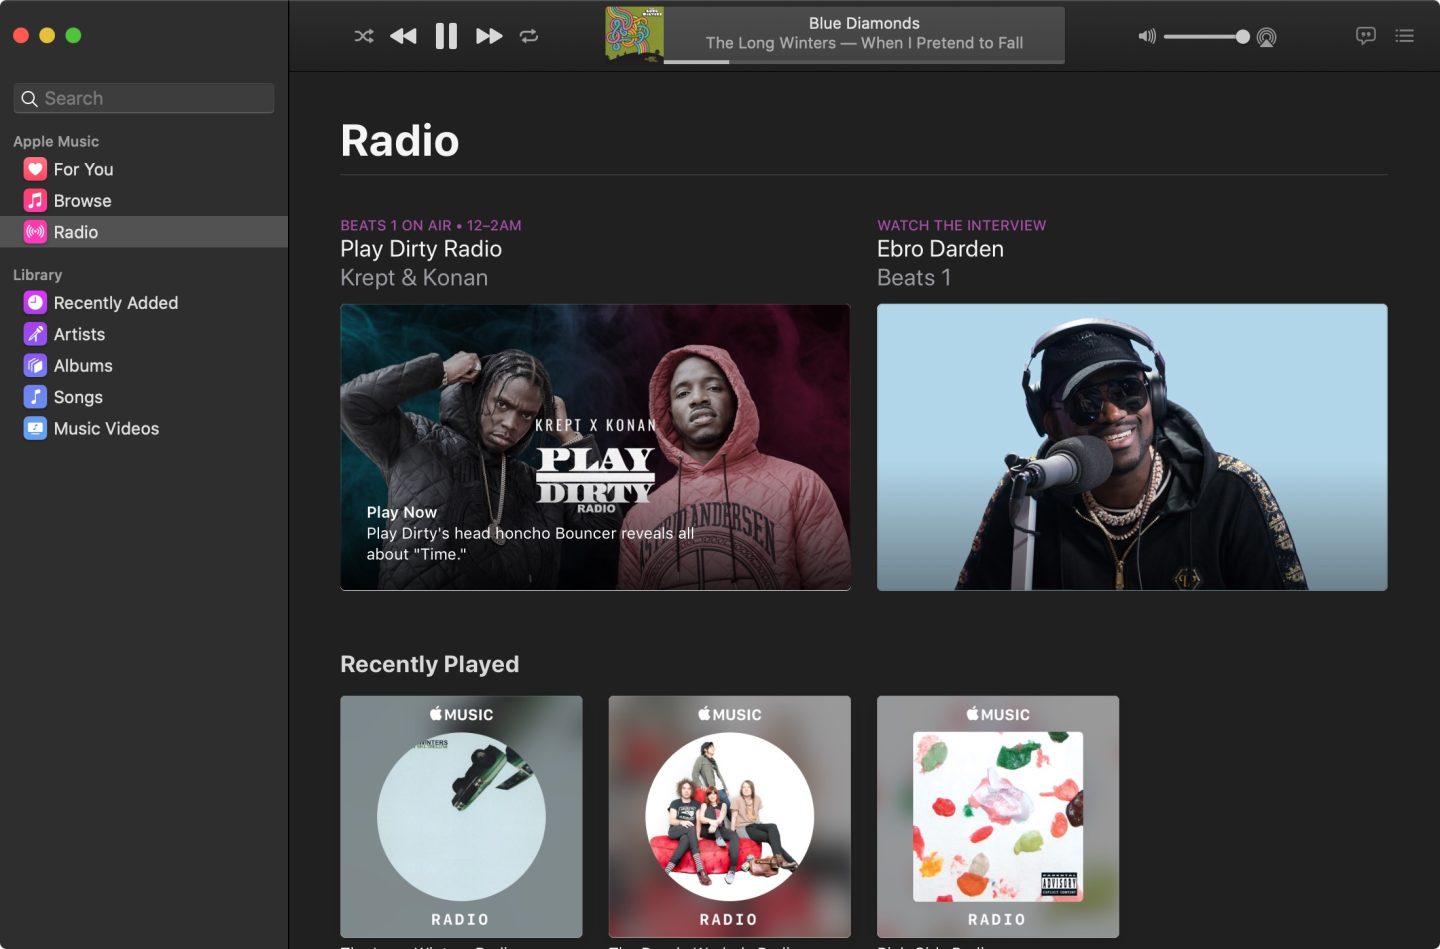
Task: Pause the current song
Action: point(446,36)
